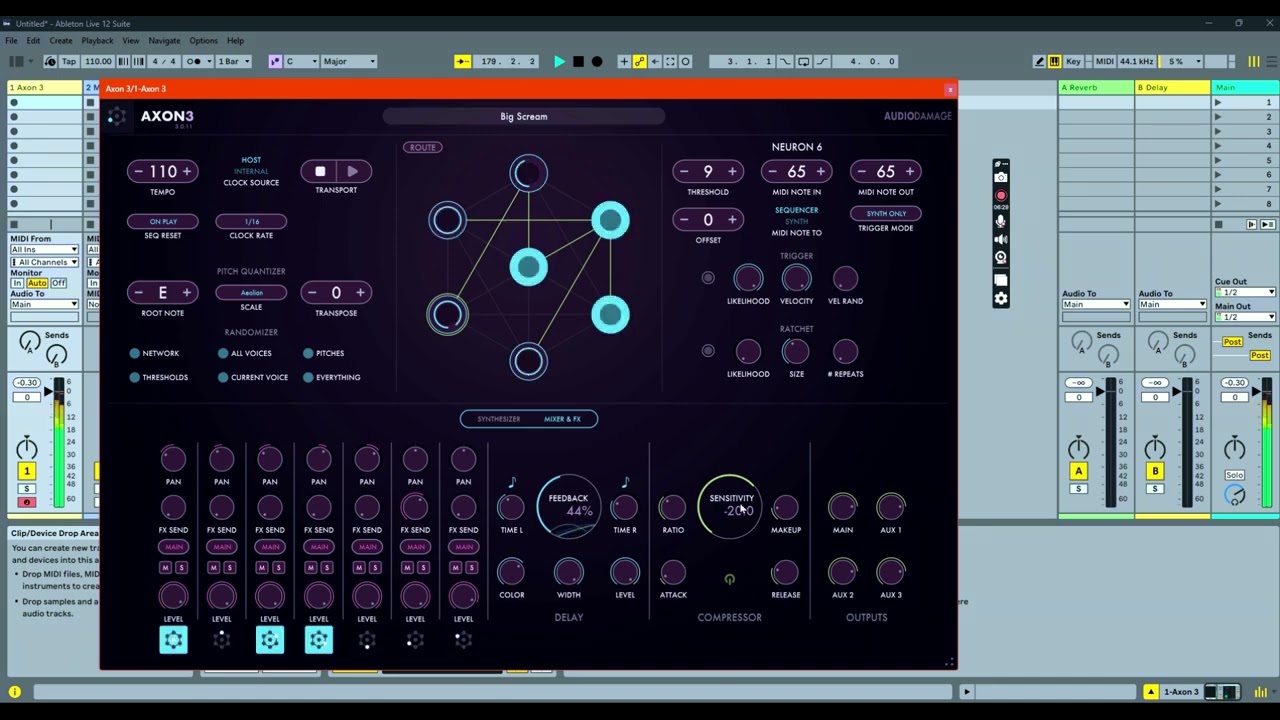1280x720 pixels.
Task: Open the Cue Out dropdown
Action: click(x=1245, y=292)
